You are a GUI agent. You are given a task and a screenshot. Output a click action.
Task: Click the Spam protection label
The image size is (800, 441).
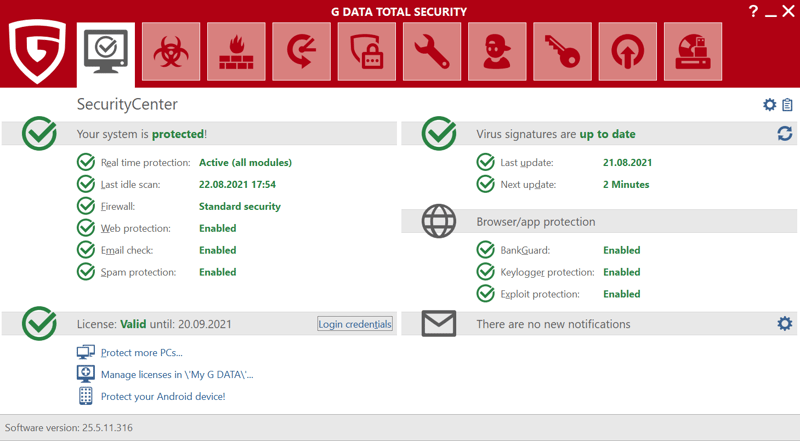pos(138,273)
